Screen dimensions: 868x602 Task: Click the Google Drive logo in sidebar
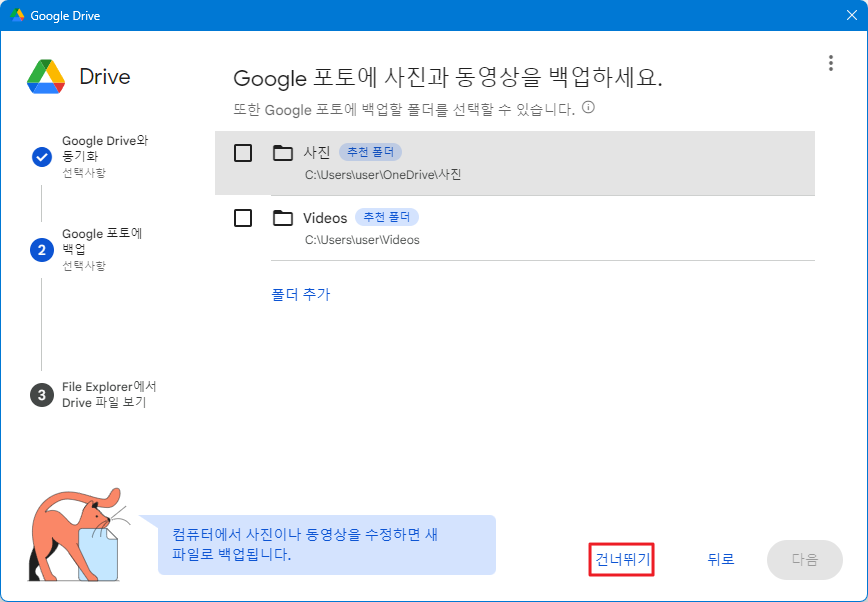(x=46, y=77)
